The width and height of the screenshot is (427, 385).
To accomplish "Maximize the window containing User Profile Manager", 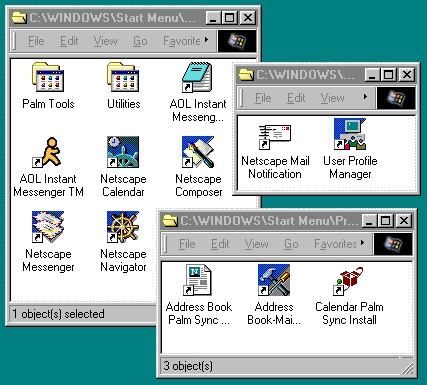I will point(389,74).
